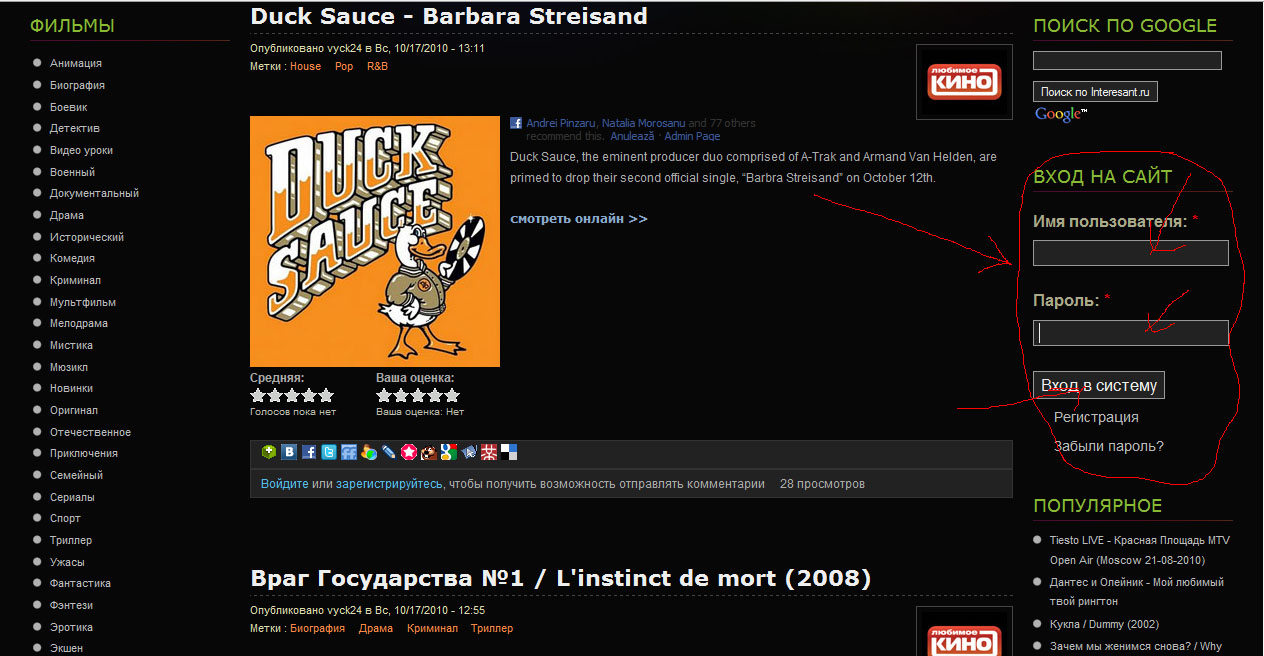Viewport: 1264px width, 656px height.
Task: Open the смотреть онлайн >> link
Action: point(579,219)
